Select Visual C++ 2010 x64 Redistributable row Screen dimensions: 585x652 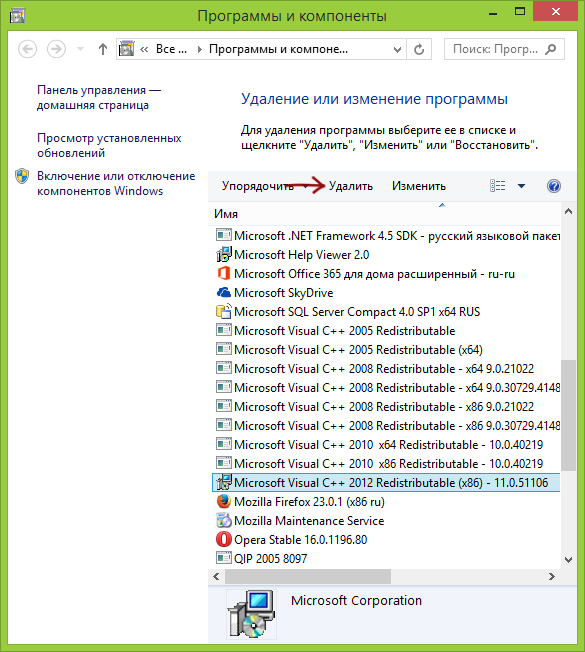pyautogui.click(x=386, y=445)
